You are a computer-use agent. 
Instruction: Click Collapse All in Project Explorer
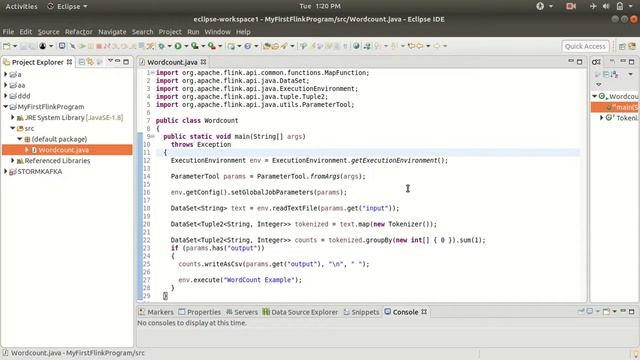(x=82, y=62)
